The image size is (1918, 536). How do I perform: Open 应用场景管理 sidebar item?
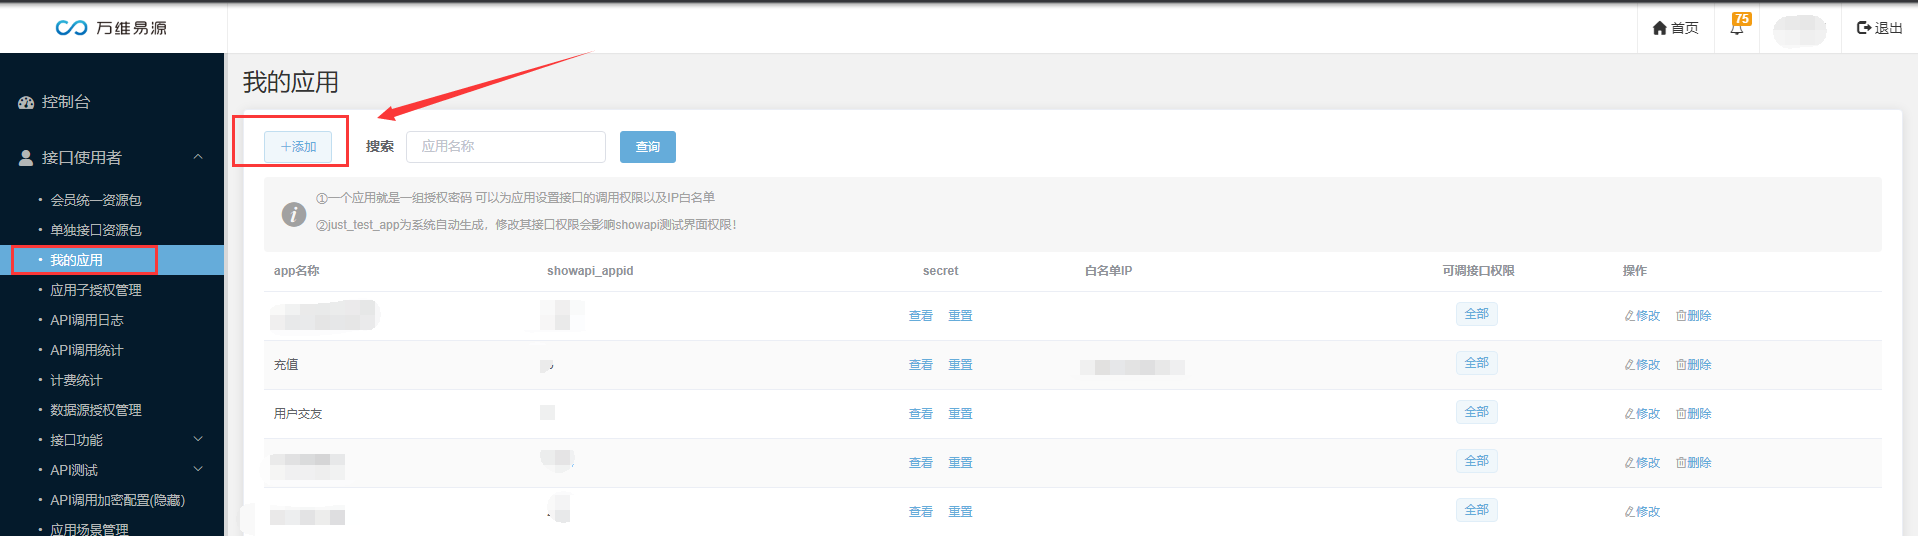[x=90, y=529]
